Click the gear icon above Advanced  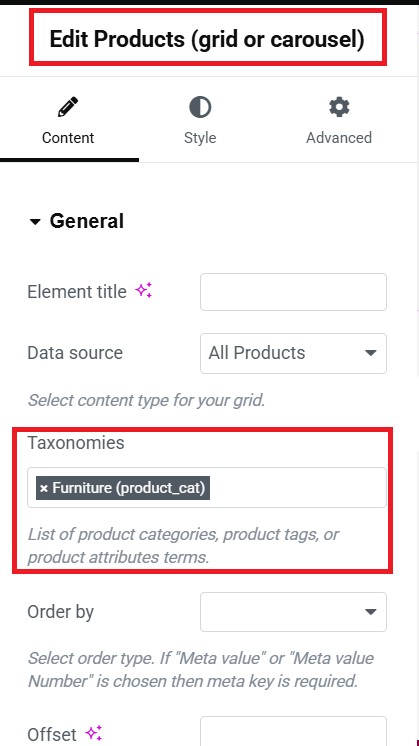[x=339, y=107]
